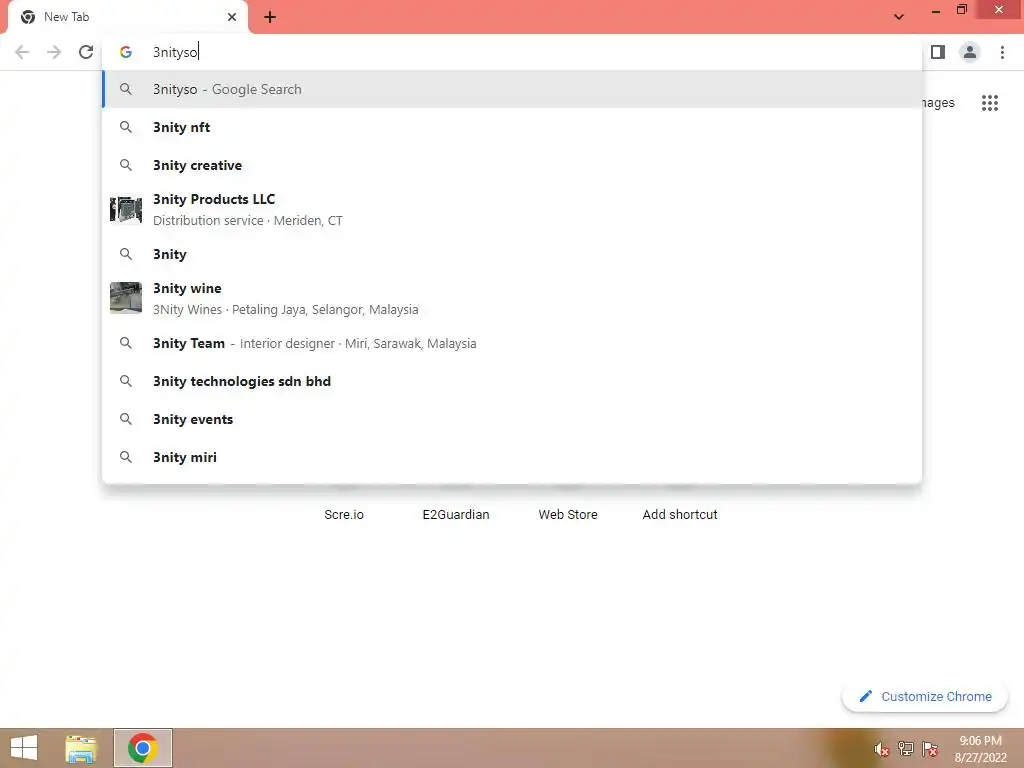Select '3nity Team' interior designer suggestion

(512, 344)
